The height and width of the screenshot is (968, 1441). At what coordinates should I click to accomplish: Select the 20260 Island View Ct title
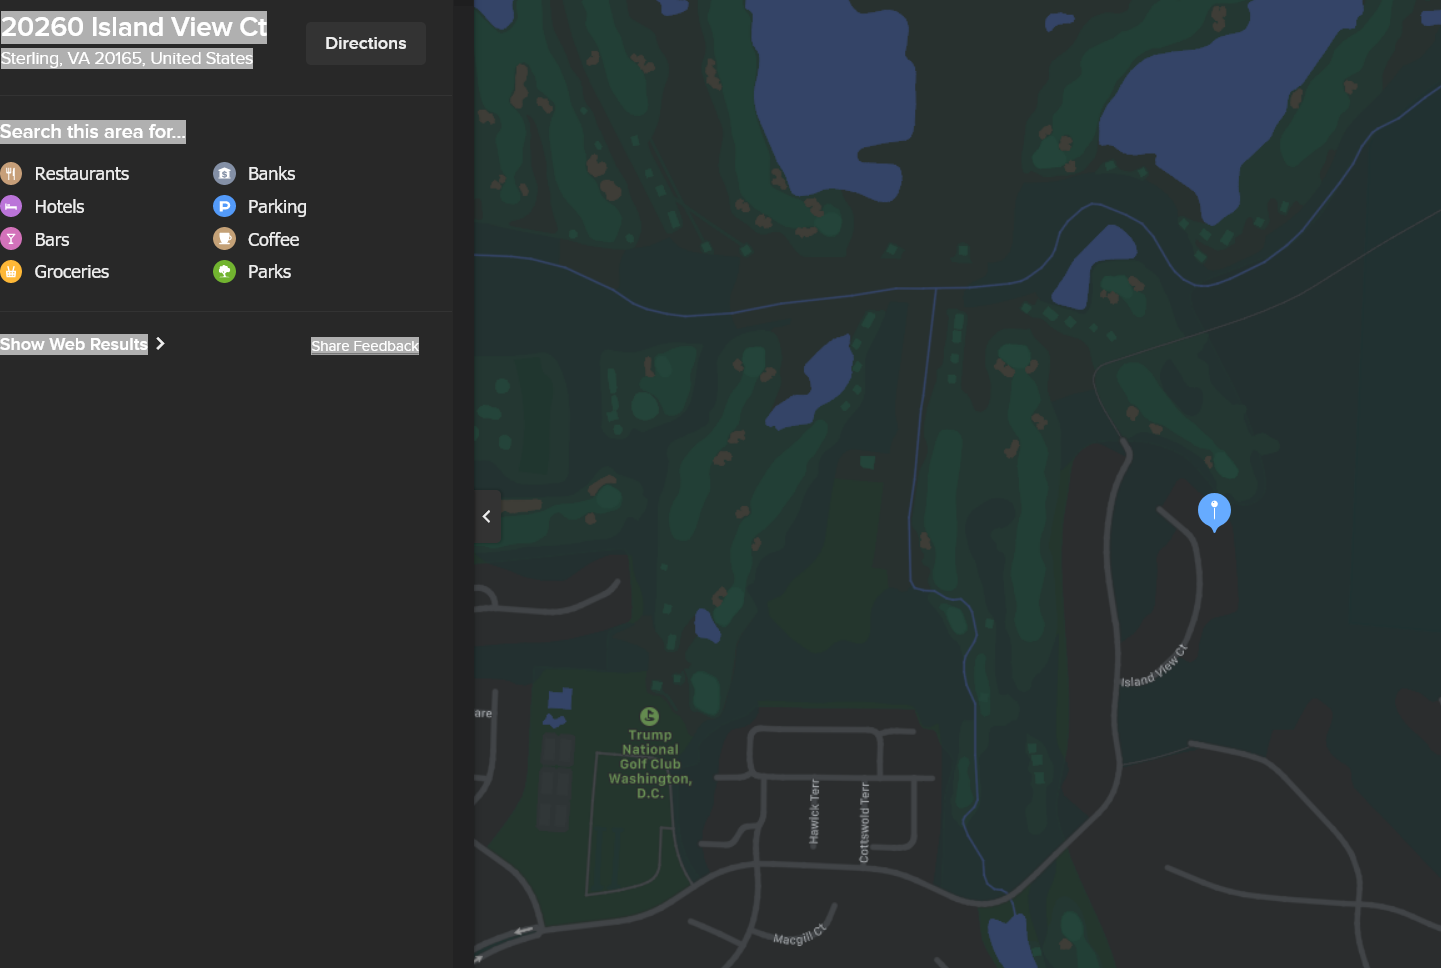click(x=134, y=27)
